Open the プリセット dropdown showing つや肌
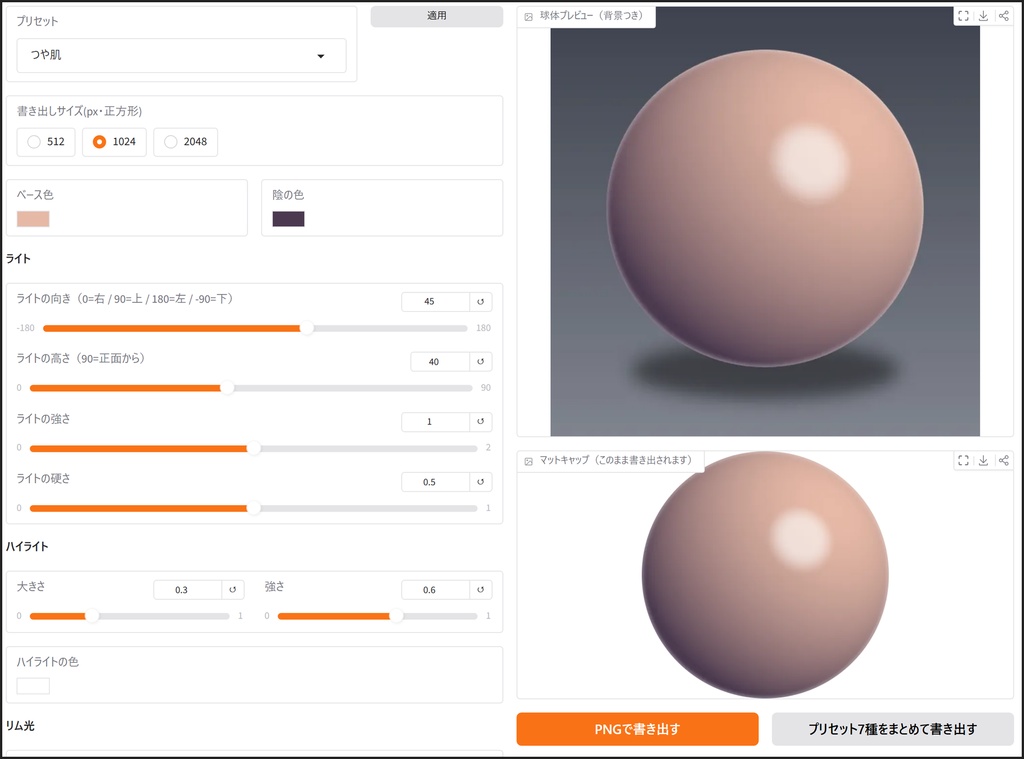This screenshot has width=1024, height=759. click(x=182, y=56)
